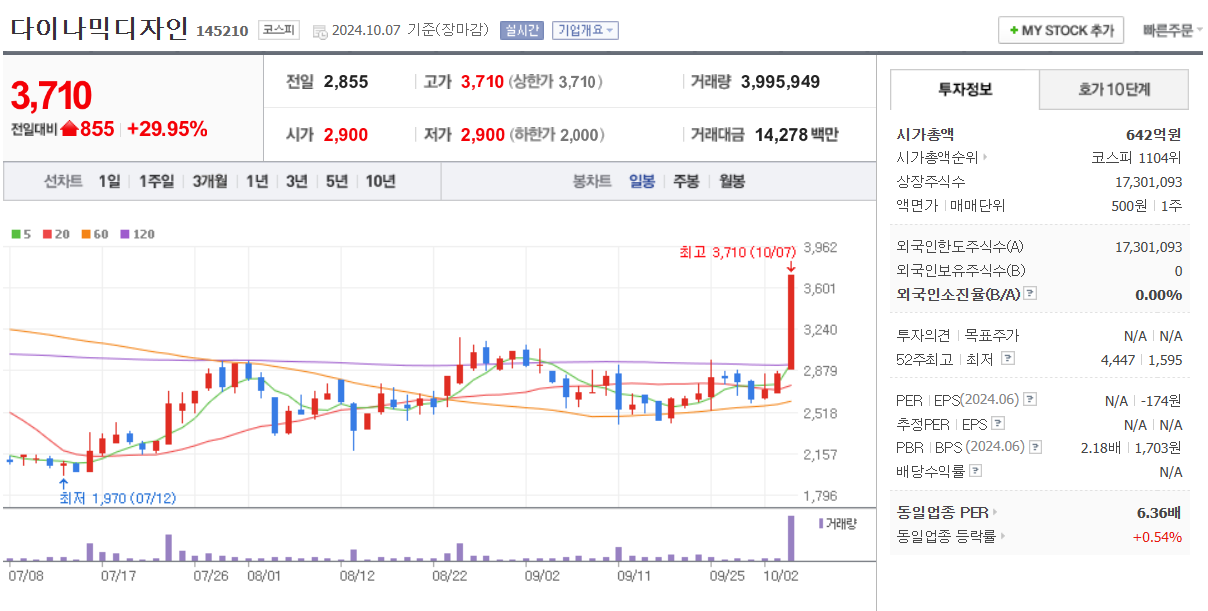
Task: Click the 최고 3,710 red arrow marker
Action: (790, 266)
